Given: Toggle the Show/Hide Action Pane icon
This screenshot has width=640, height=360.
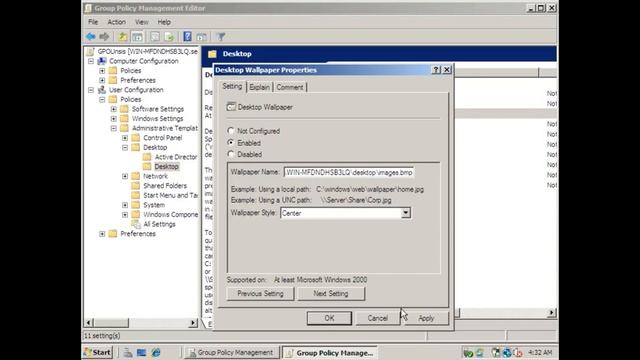Looking at the screenshot, I should point(202,37).
